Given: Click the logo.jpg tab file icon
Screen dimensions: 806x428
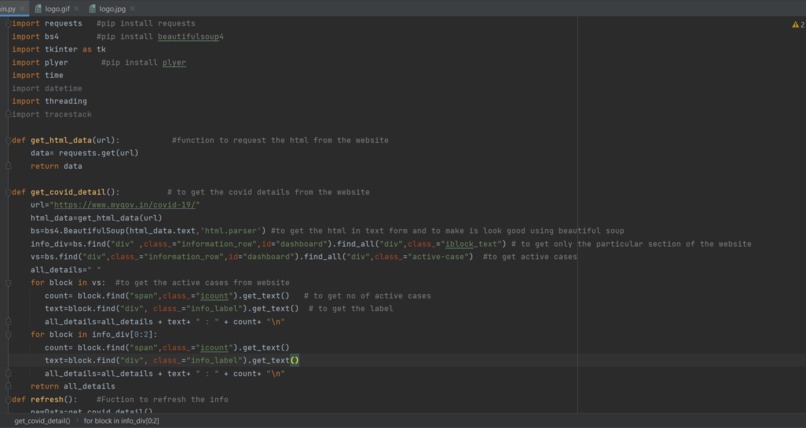Looking at the screenshot, I should click(93, 9).
